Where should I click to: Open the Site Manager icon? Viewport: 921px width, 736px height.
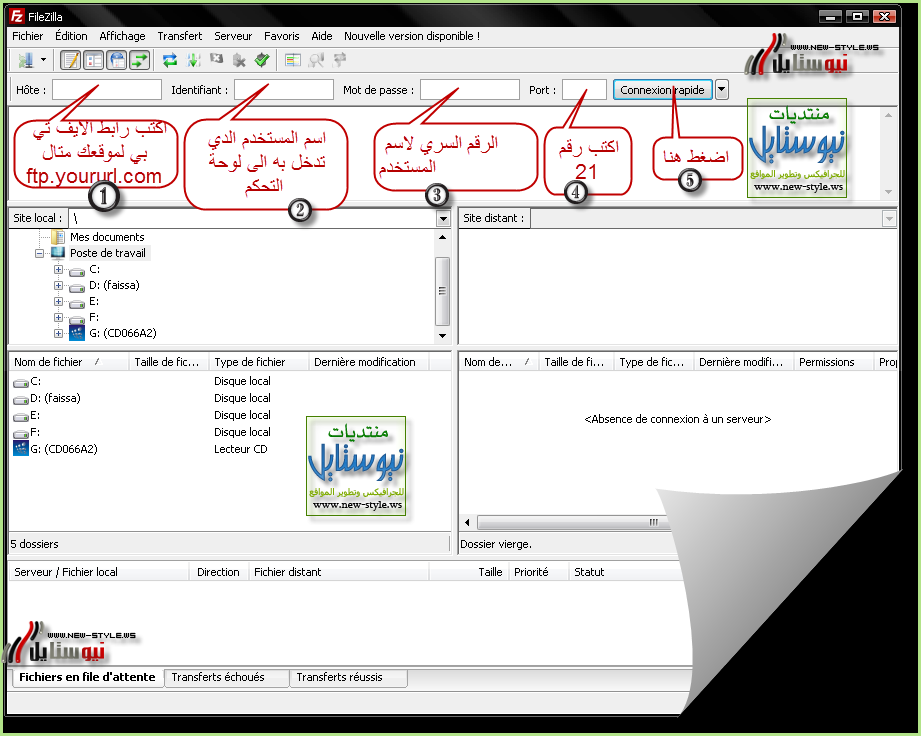click(25, 60)
